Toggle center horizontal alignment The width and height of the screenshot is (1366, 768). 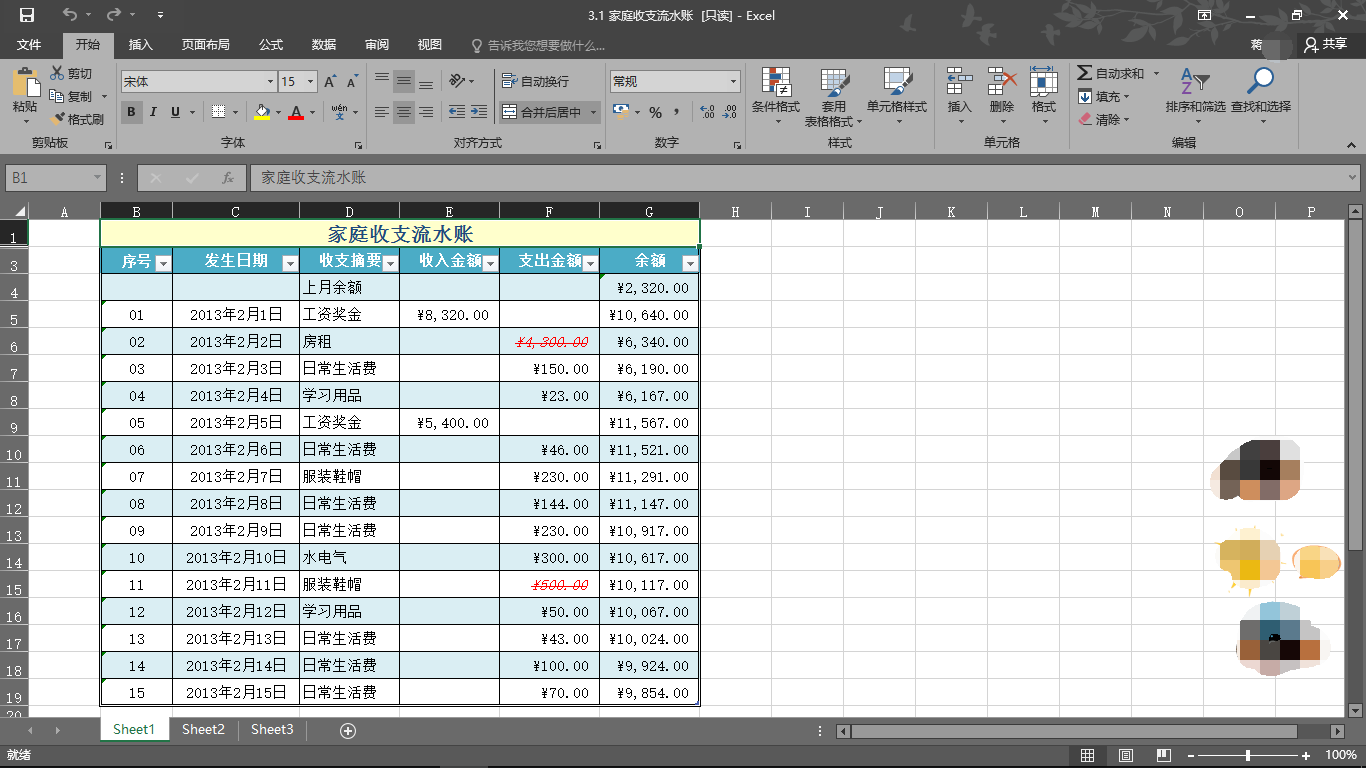[404, 112]
